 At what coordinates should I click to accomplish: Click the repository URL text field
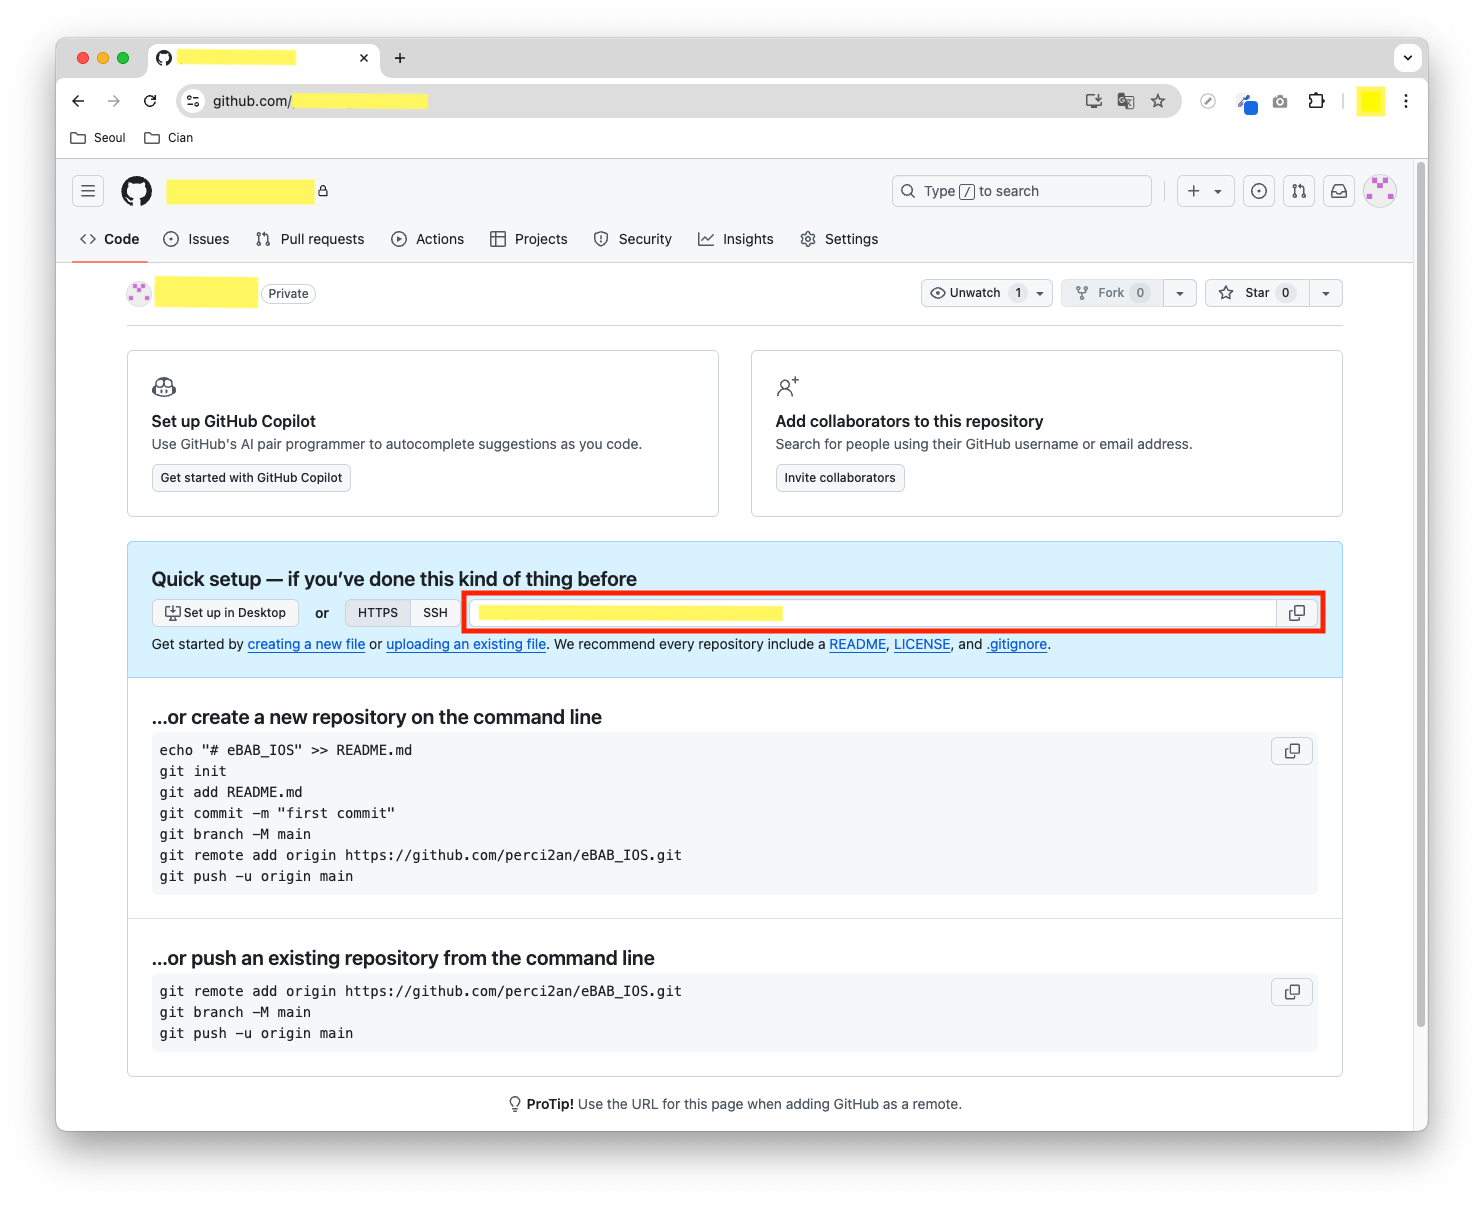(873, 613)
